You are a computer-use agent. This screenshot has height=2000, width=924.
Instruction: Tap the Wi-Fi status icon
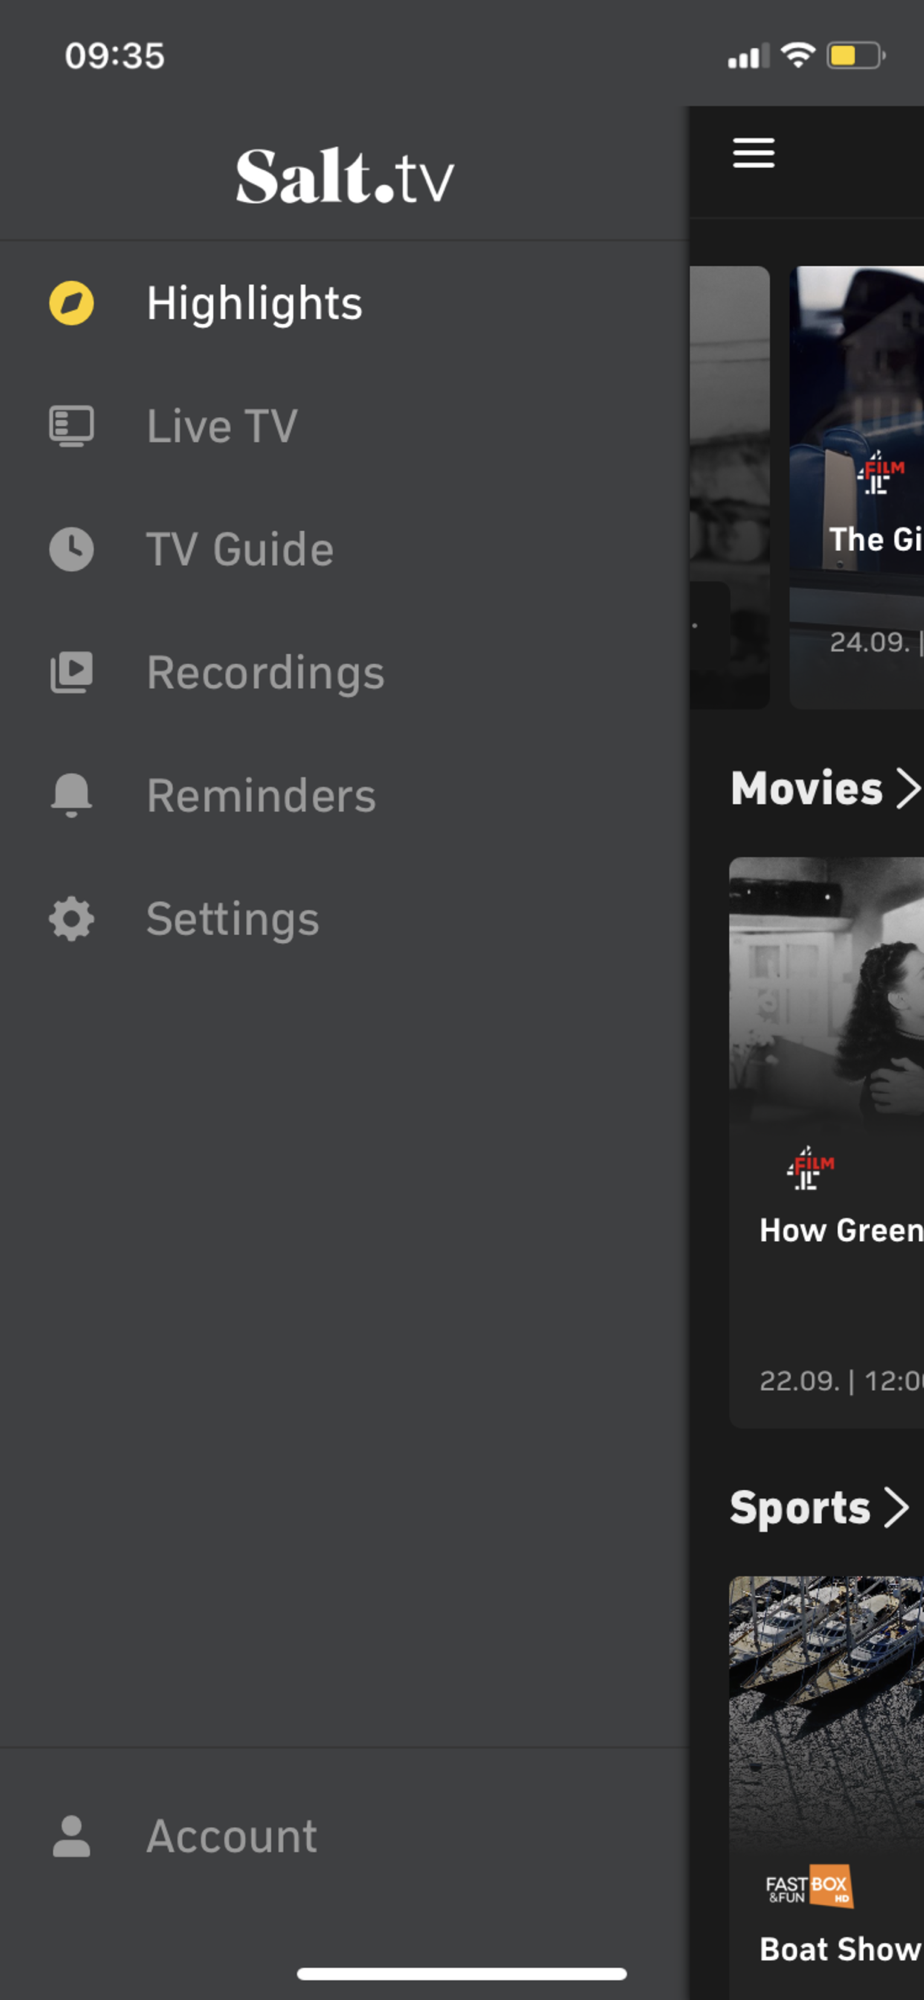(798, 55)
